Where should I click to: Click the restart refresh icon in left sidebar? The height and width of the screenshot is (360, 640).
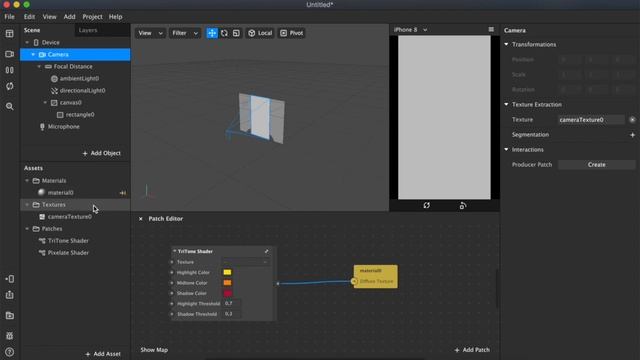tap(9, 86)
